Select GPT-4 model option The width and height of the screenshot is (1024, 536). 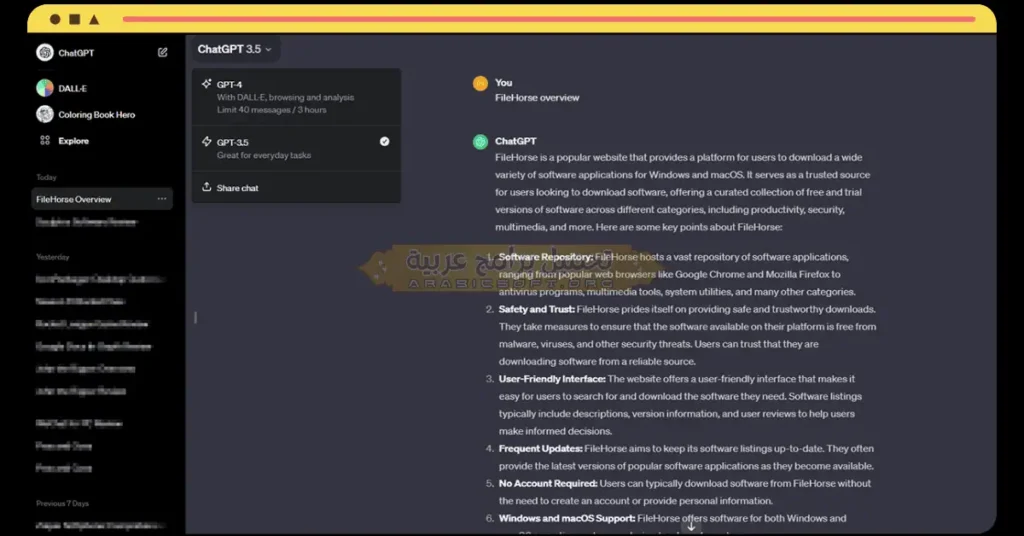pyautogui.click(x=296, y=97)
